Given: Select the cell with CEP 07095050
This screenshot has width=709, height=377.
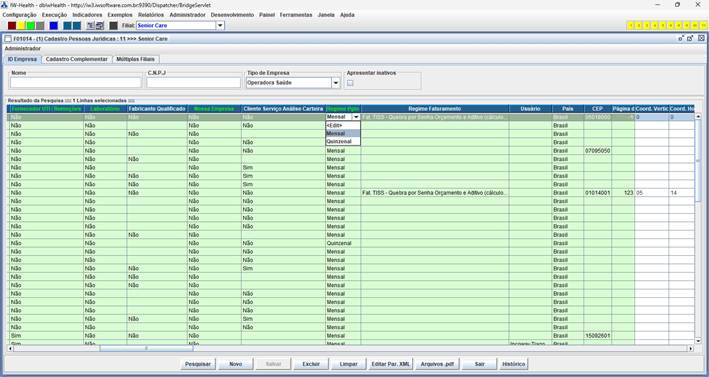Looking at the screenshot, I should [597, 151].
